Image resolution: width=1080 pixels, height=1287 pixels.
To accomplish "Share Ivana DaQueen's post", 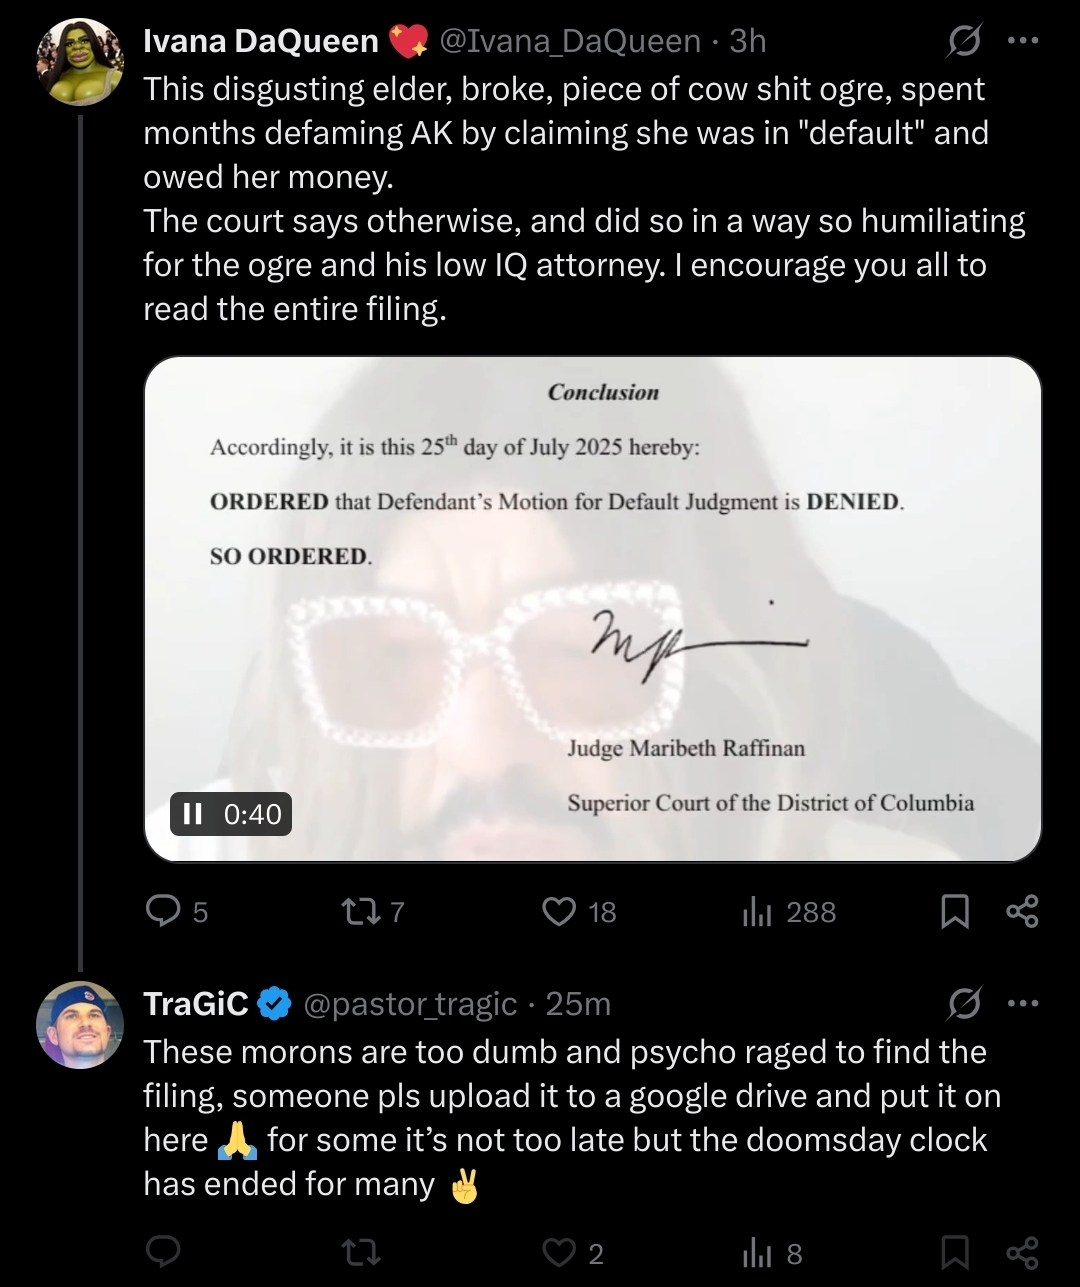I will click(x=1021, y=911).
